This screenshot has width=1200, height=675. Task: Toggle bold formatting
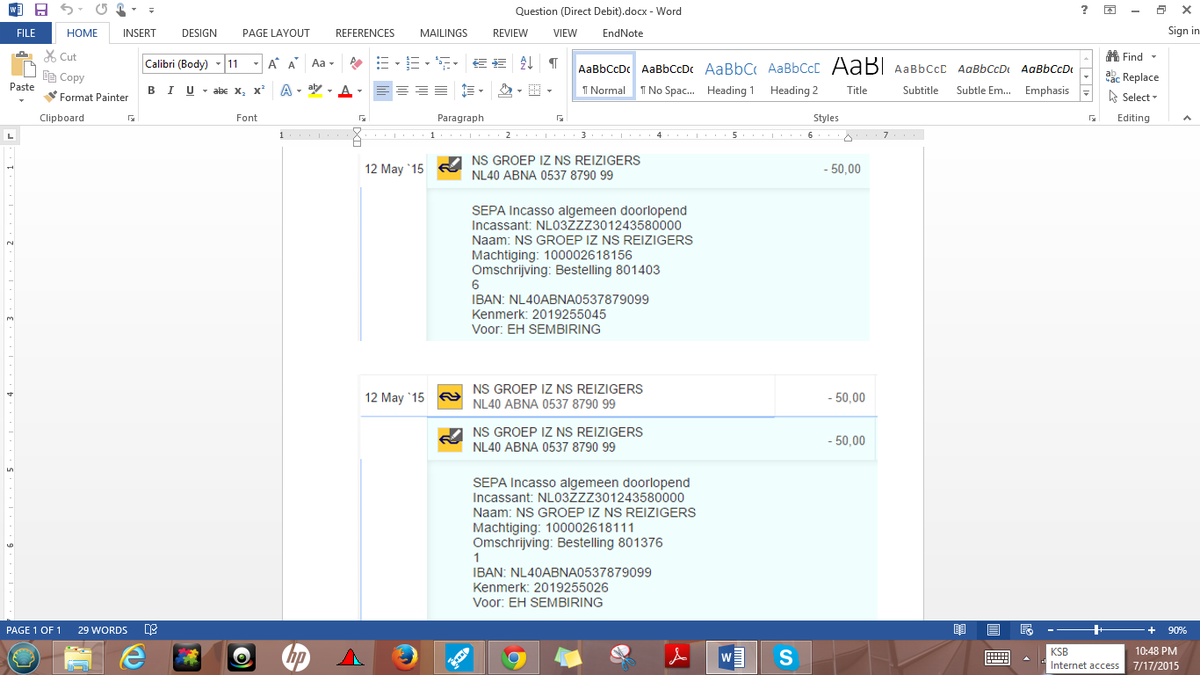click(151, 90)
